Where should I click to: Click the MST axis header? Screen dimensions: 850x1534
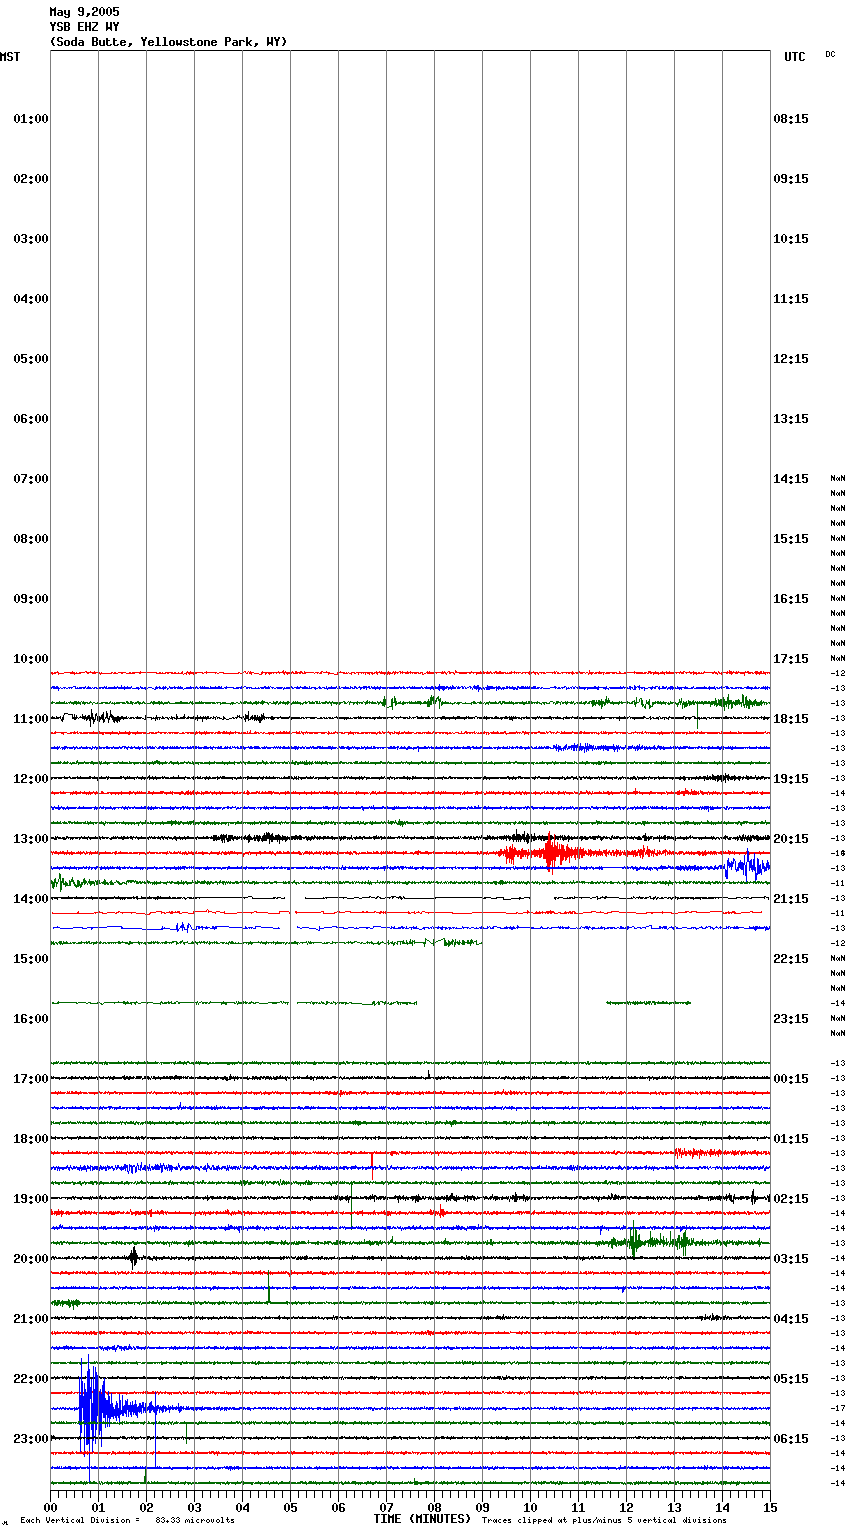[x=10, y=57]
